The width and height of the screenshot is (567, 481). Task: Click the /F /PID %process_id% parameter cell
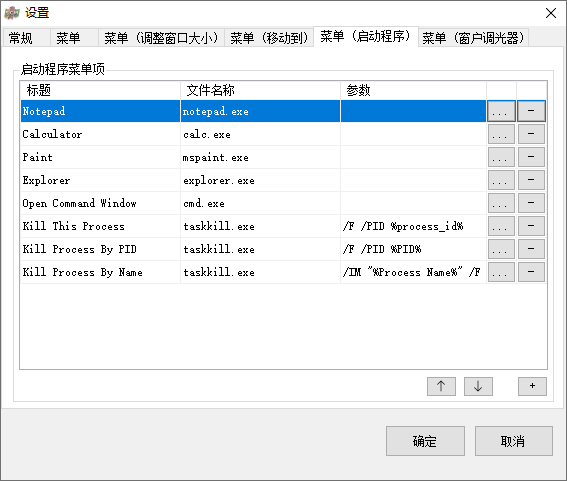click(413, 226)
